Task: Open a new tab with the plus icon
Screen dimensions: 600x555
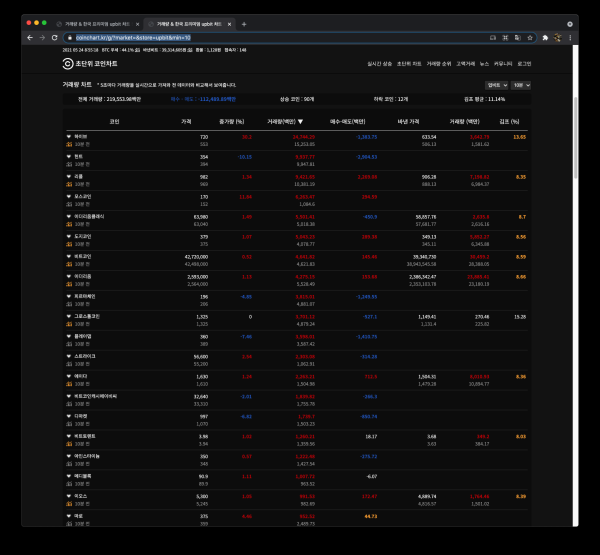Action: click(x=244, y=24)
